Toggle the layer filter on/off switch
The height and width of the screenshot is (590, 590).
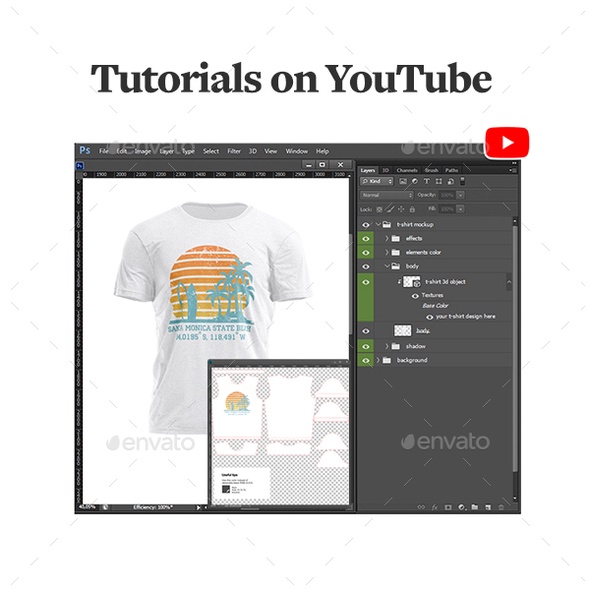tap(462, 181)
